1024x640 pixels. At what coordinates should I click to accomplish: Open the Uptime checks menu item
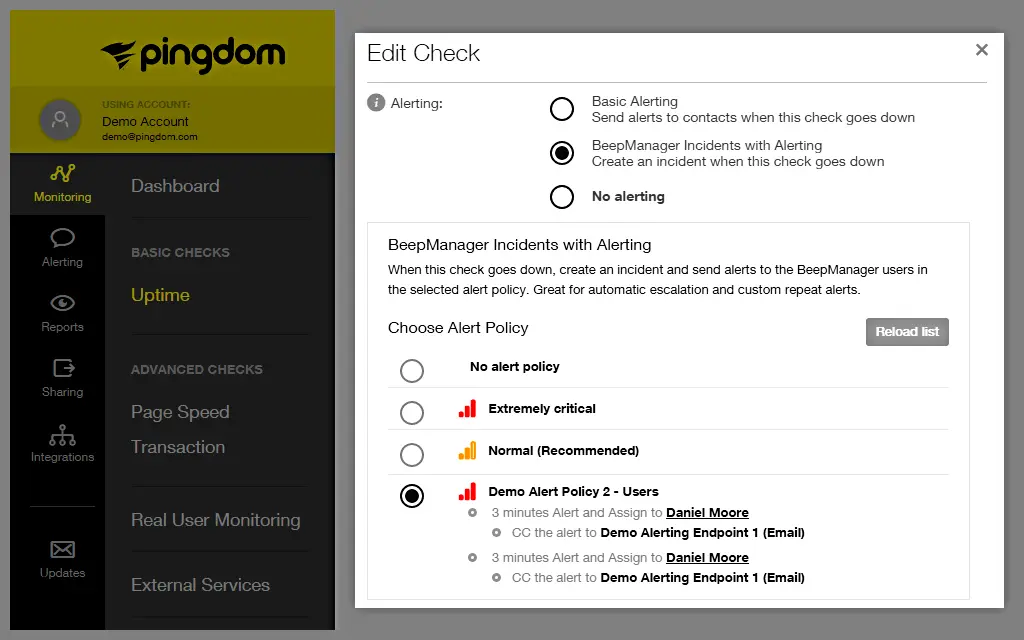pyautogui.click(x=160, y=295)
